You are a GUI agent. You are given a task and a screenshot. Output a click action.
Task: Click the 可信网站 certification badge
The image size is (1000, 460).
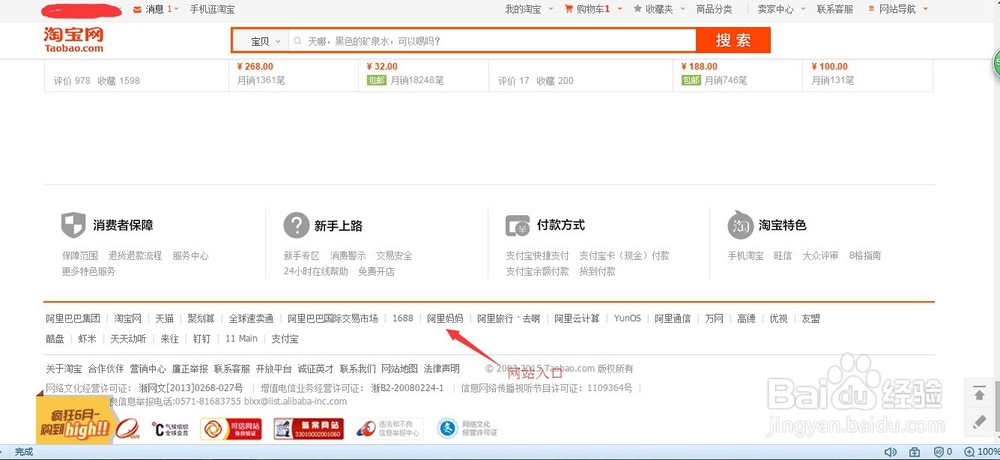pos(230,429)
